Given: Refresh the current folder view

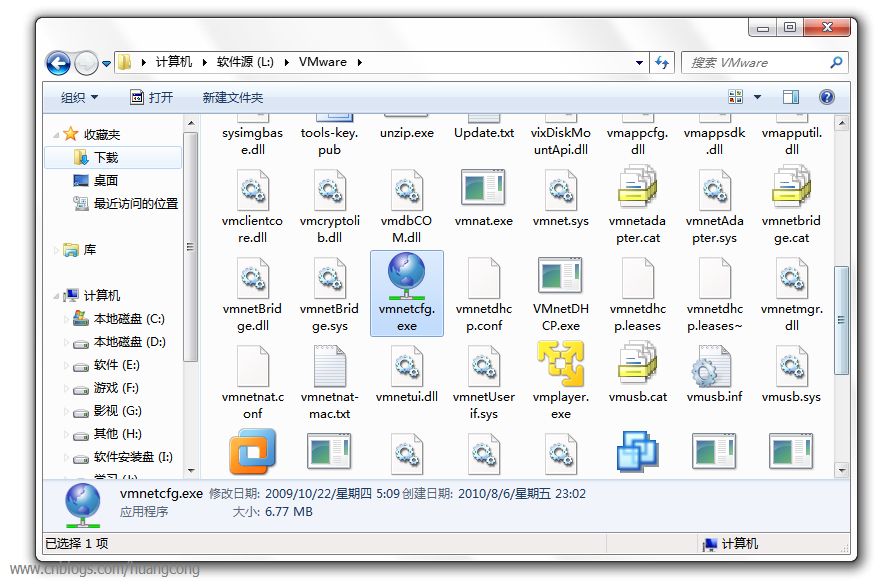Looking at the screenshot, I should pos(662,62).
